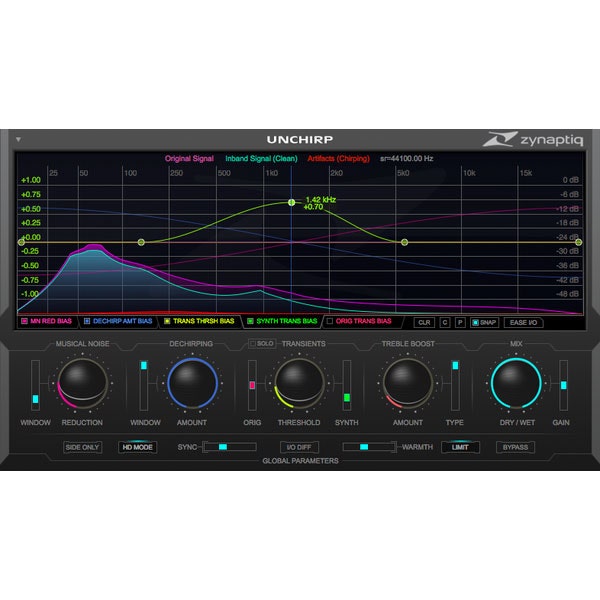This screenshot has height=600, width=600.
Task: Toggle HD MODE on or off
Action: click(x=138, y=447)
